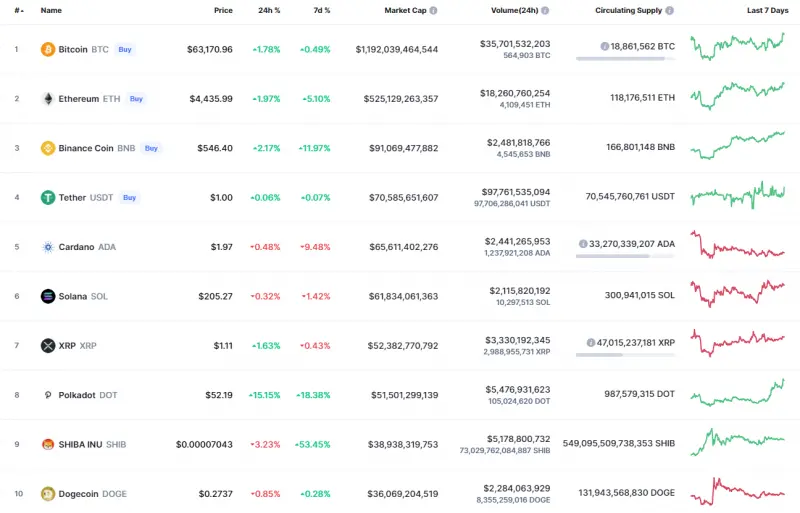Open Dogecoin's 7 day sparkline chart
Viewport: 800px width, 513px height.
pos(738,491)
